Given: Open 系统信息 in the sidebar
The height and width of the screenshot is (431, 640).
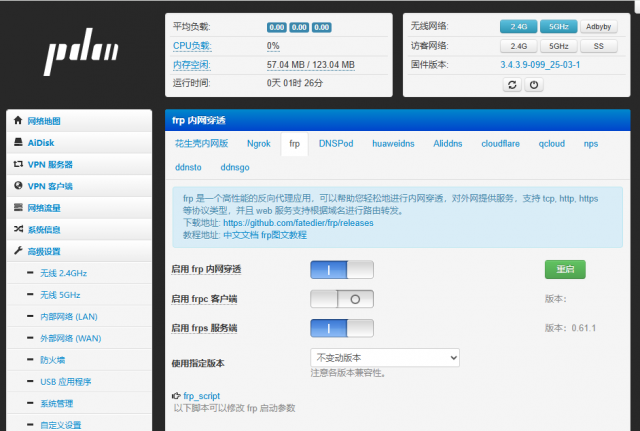Looking at the screenshot, I should (79, 229).
